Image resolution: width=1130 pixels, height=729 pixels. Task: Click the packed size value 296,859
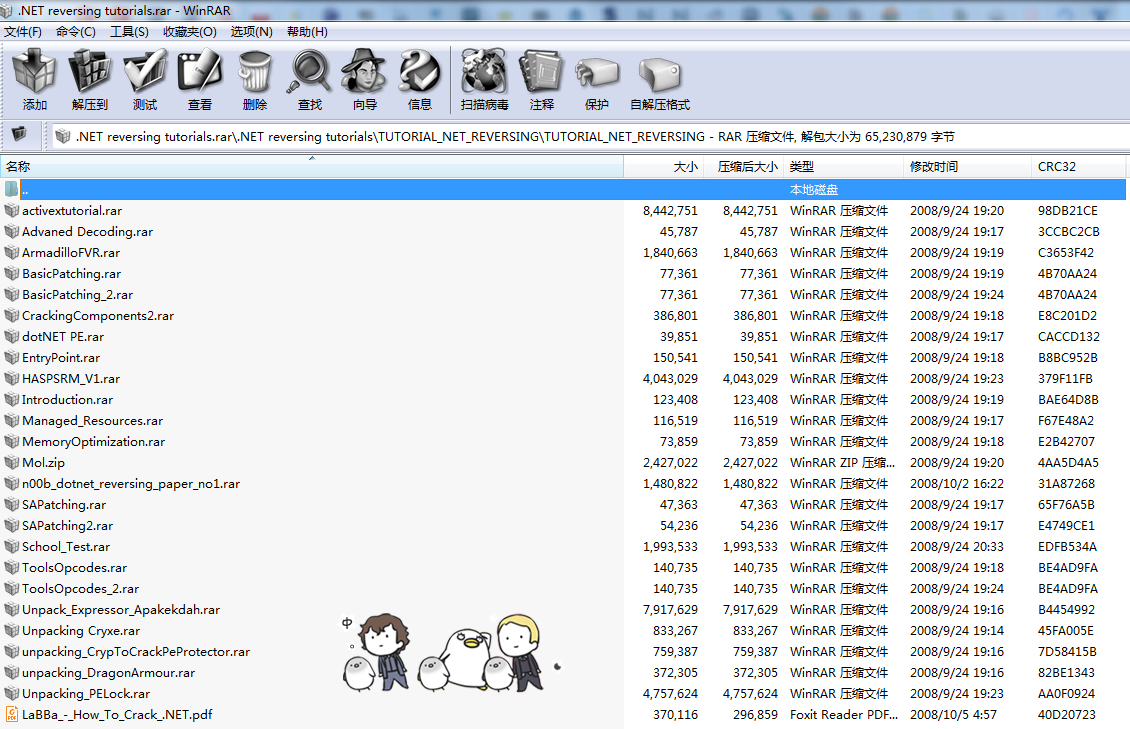click(x=755, y=714)
